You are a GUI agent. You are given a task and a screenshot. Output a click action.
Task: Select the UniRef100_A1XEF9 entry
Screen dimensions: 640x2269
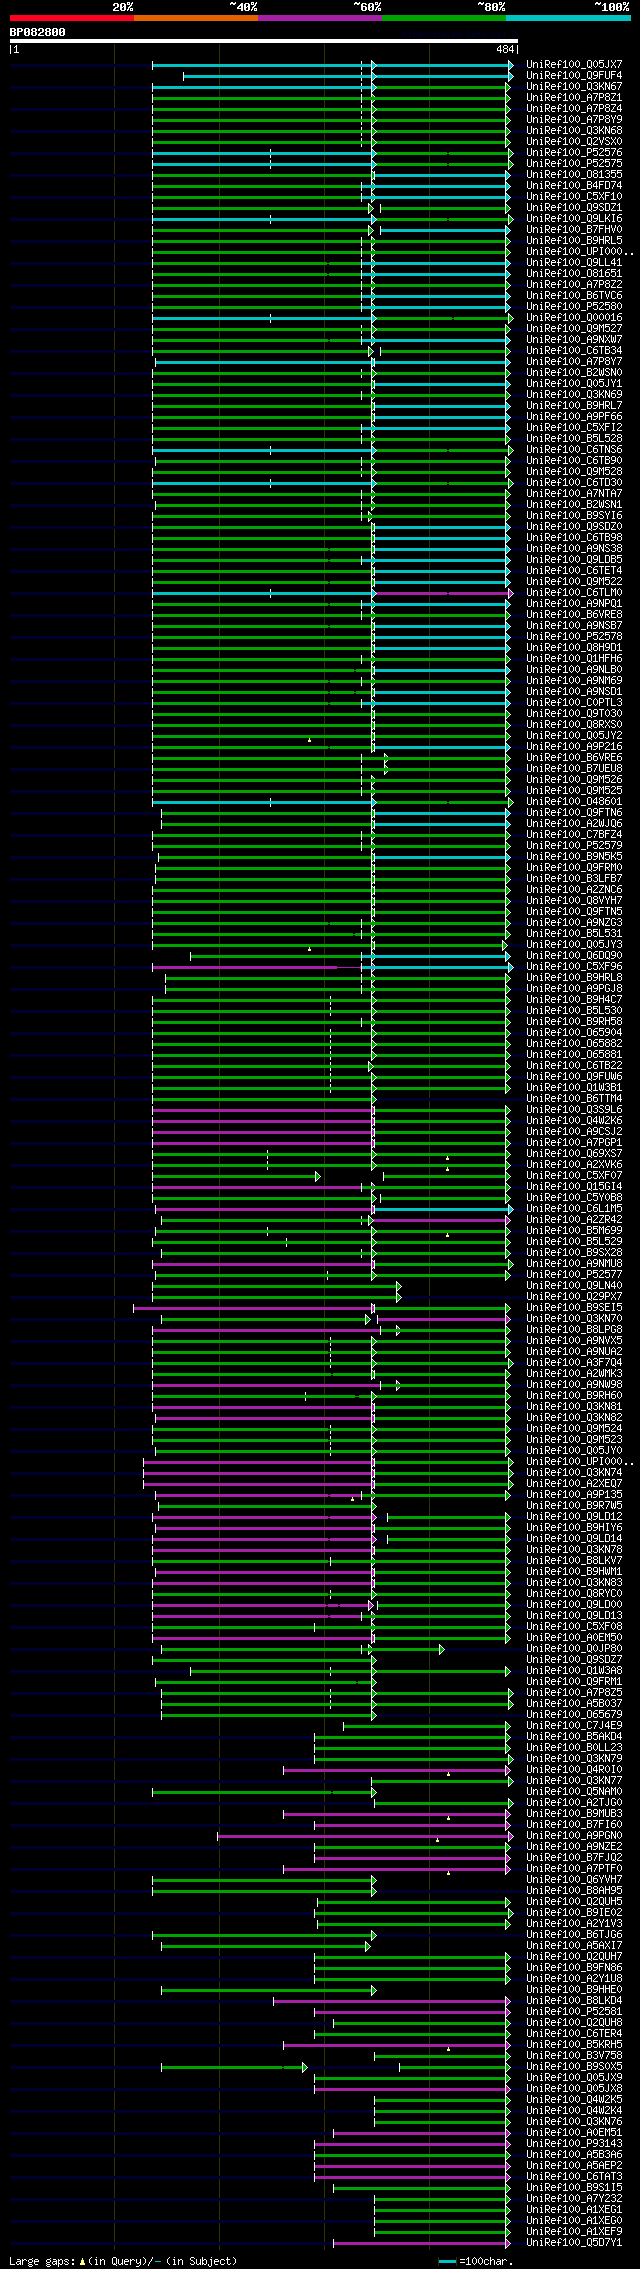tap(574, 2231)
